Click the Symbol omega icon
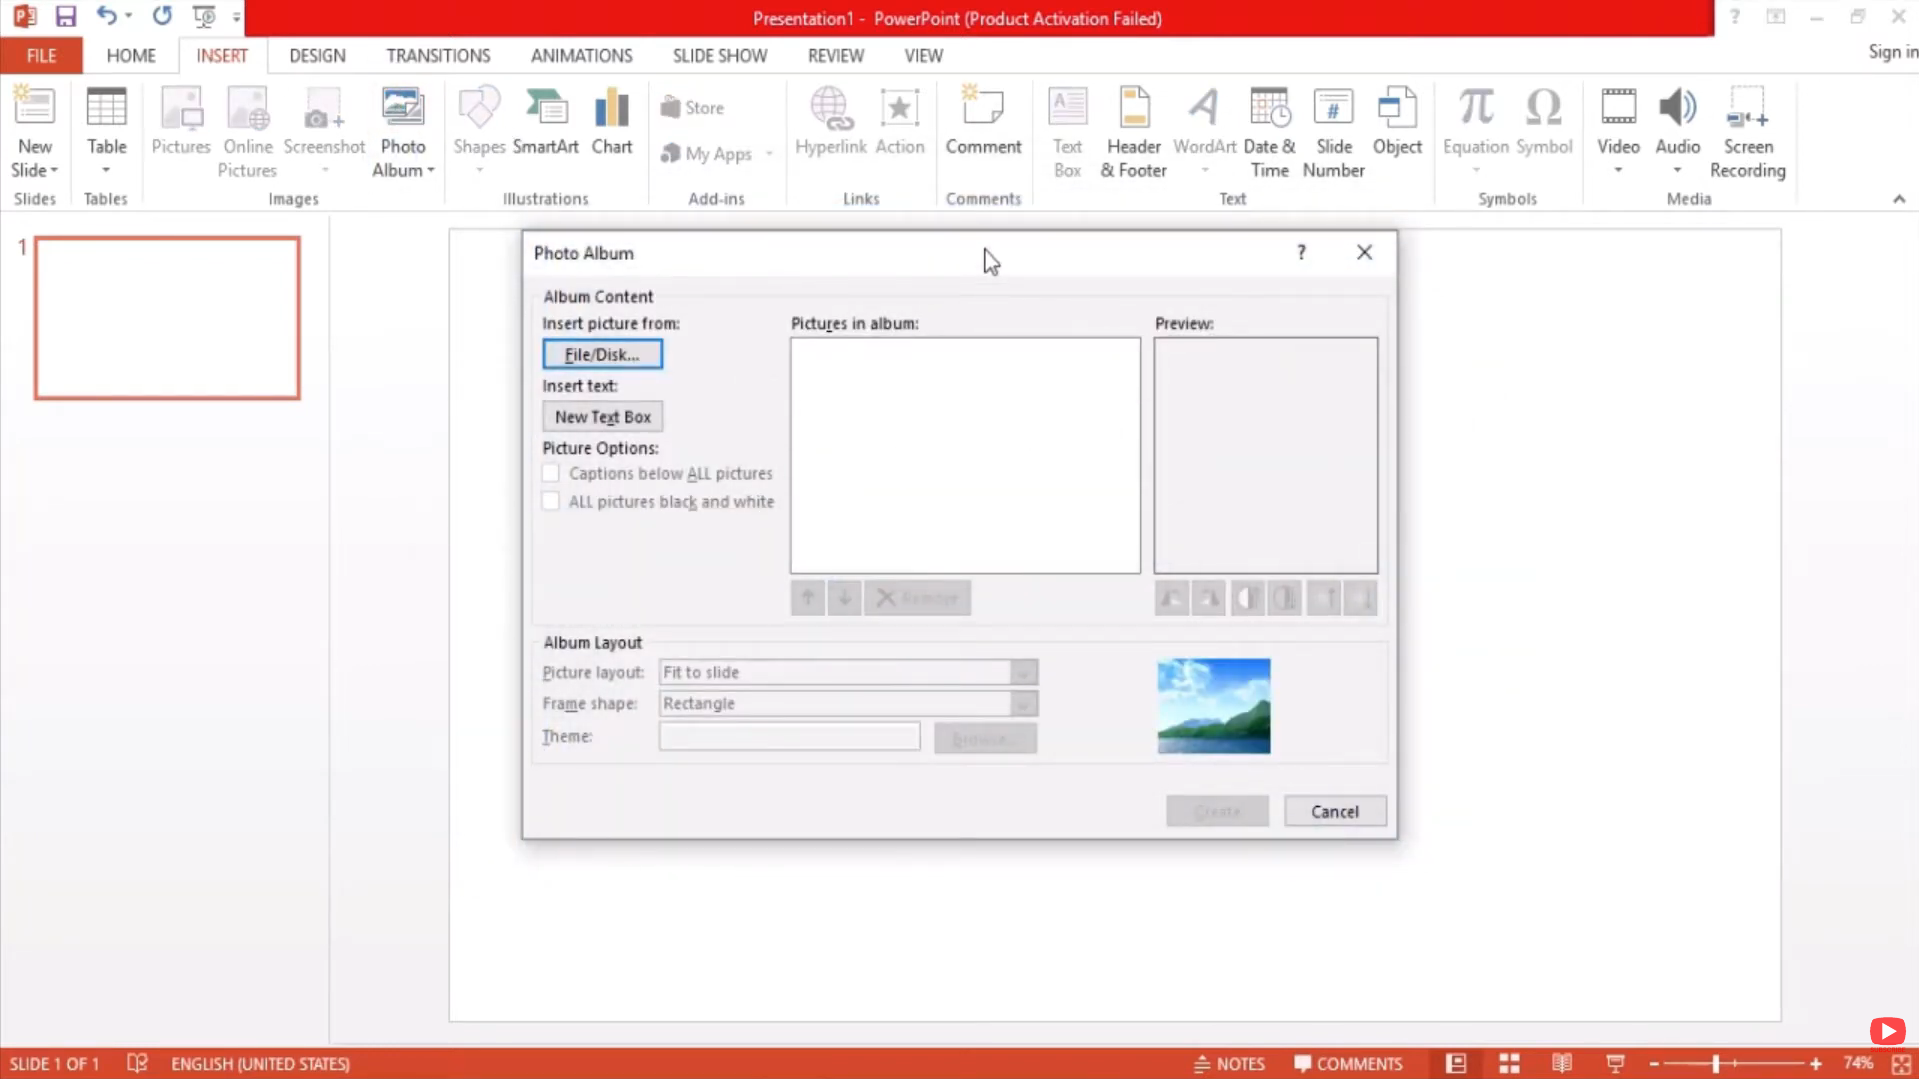The image size is (1919, 1079). [1544, 108]
